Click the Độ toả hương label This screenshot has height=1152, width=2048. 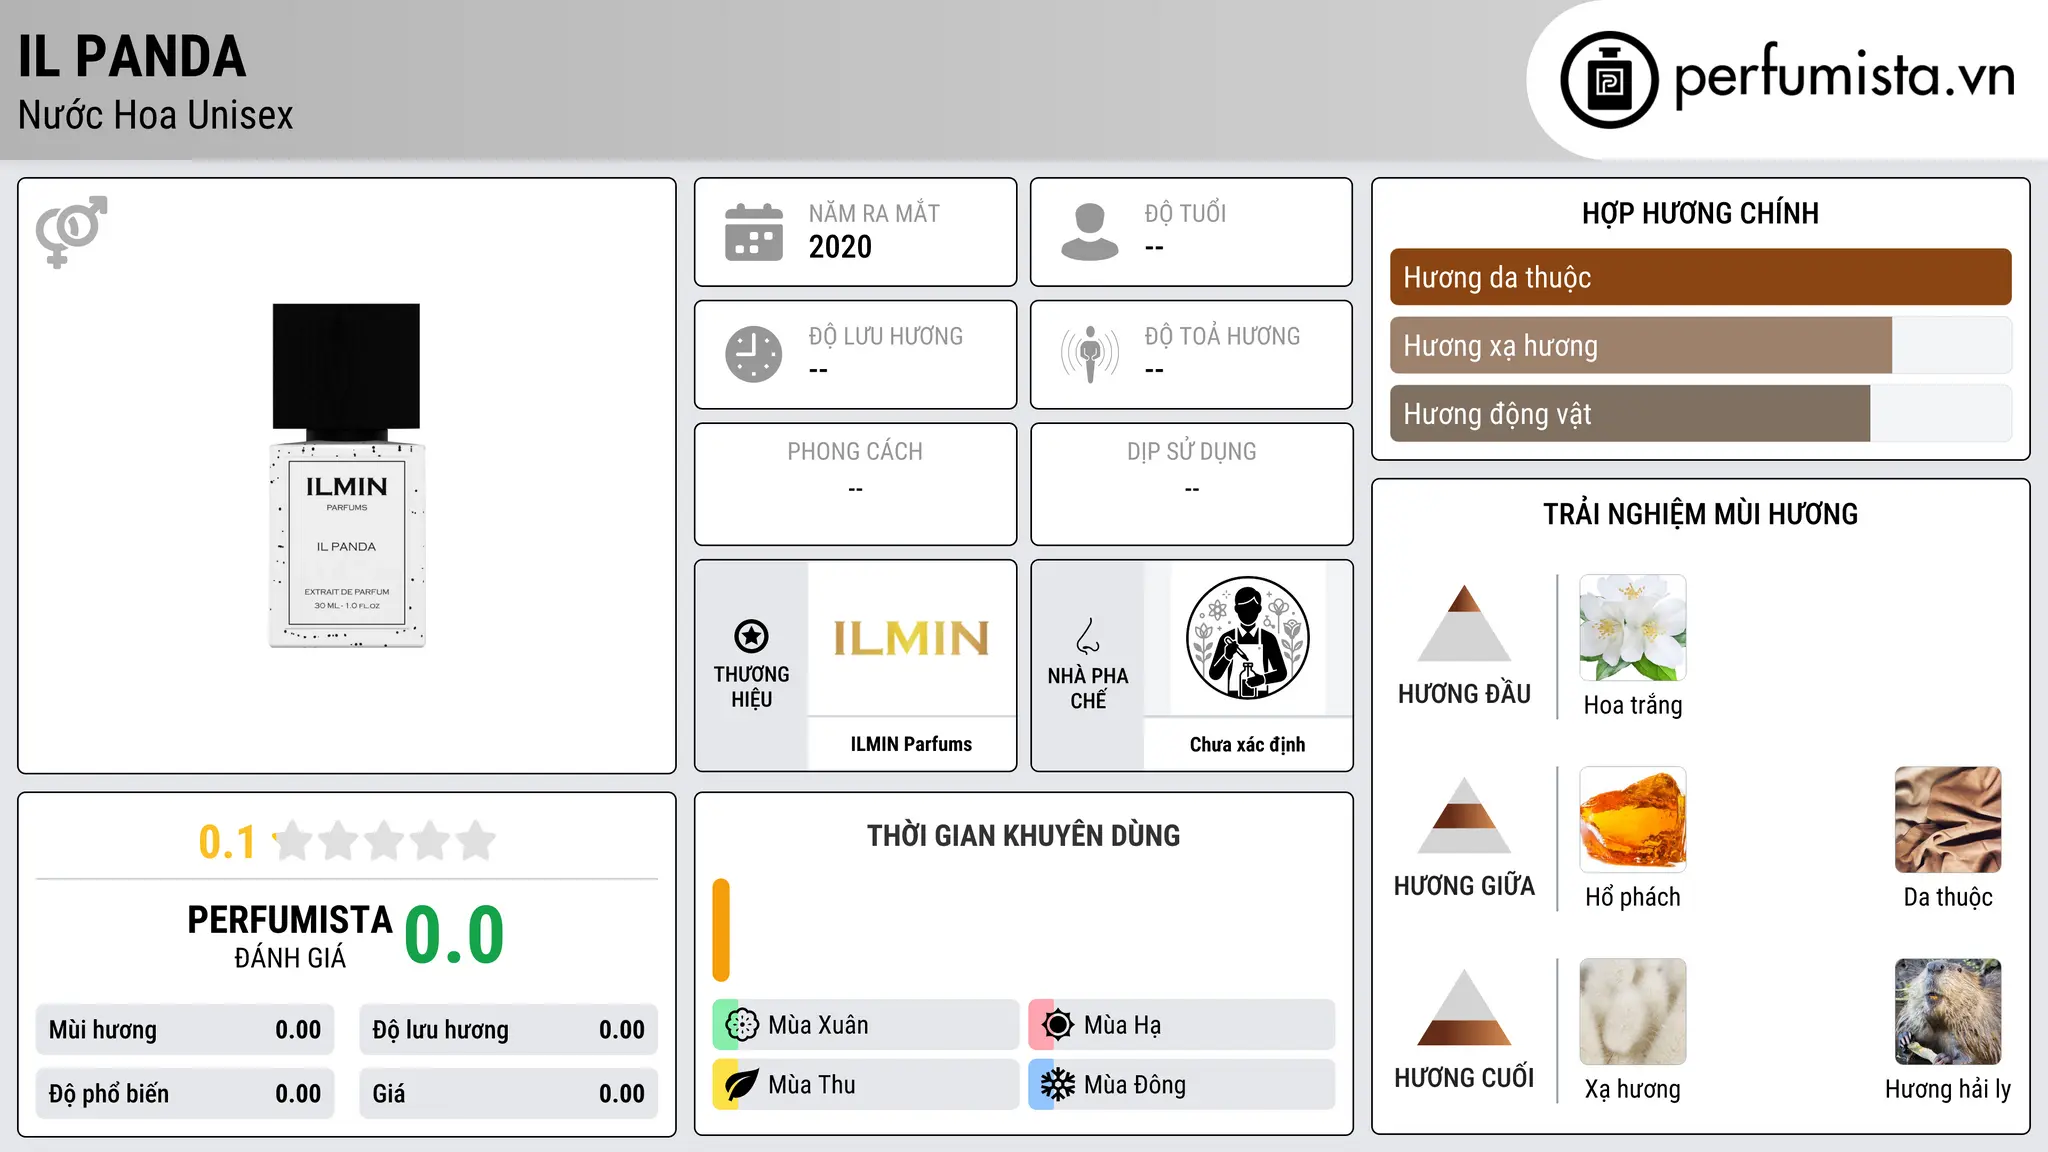click(1222, 336)
